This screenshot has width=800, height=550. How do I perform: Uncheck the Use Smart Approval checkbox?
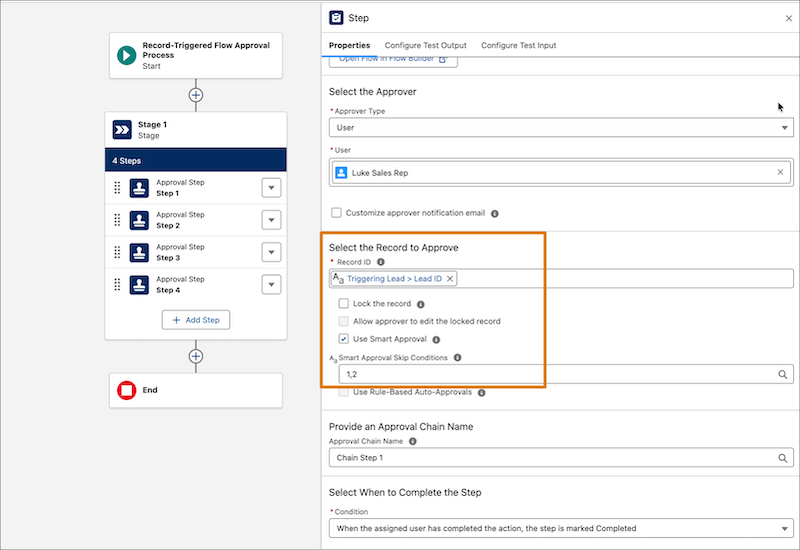pos(343,339)
